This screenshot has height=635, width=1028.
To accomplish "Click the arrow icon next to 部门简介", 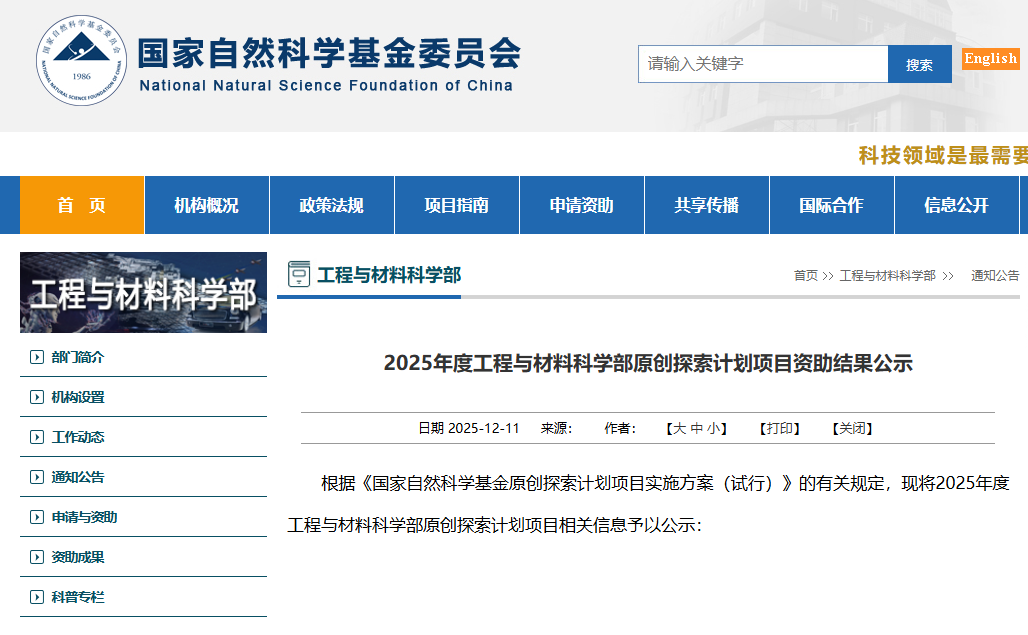I will pos(37,357).
